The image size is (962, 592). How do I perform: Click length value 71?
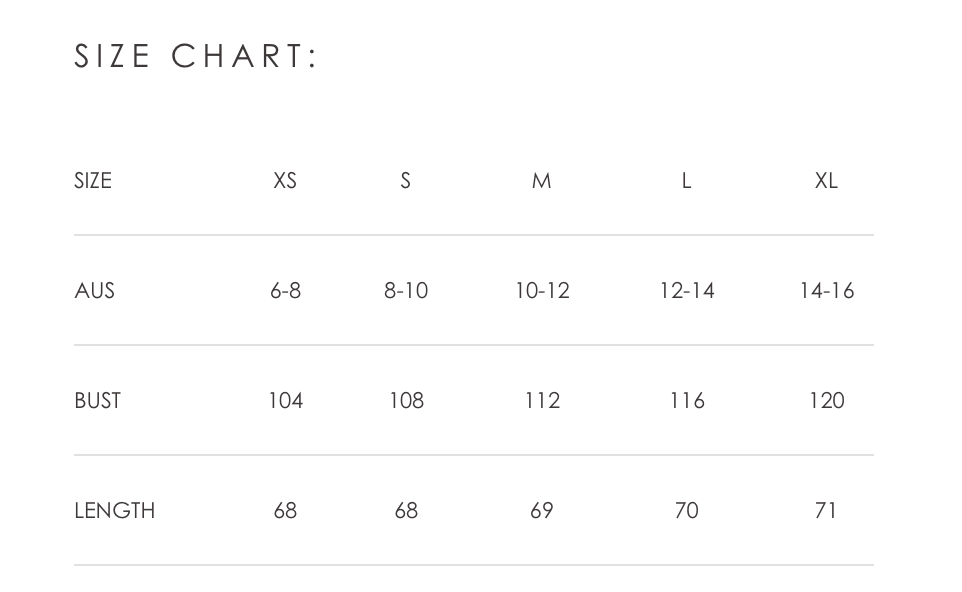826,510
